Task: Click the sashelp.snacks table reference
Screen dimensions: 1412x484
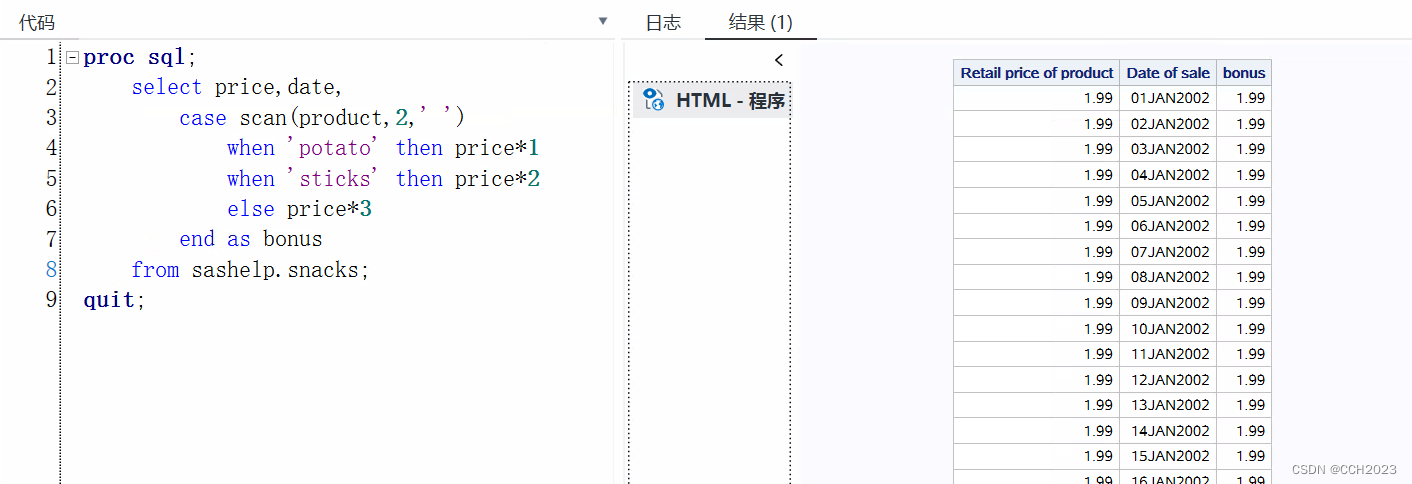Action: [x=280, y=270]
